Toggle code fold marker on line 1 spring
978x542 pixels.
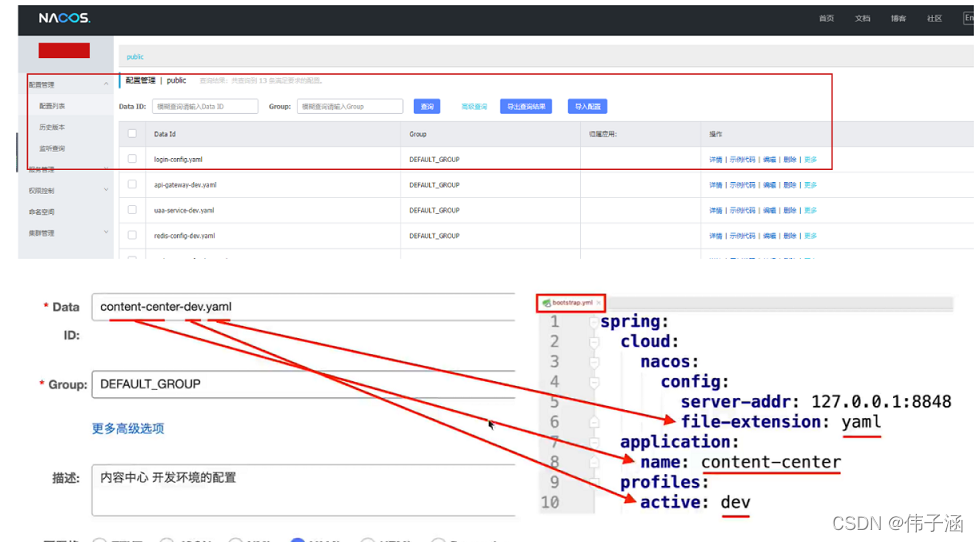click(594, 322)
